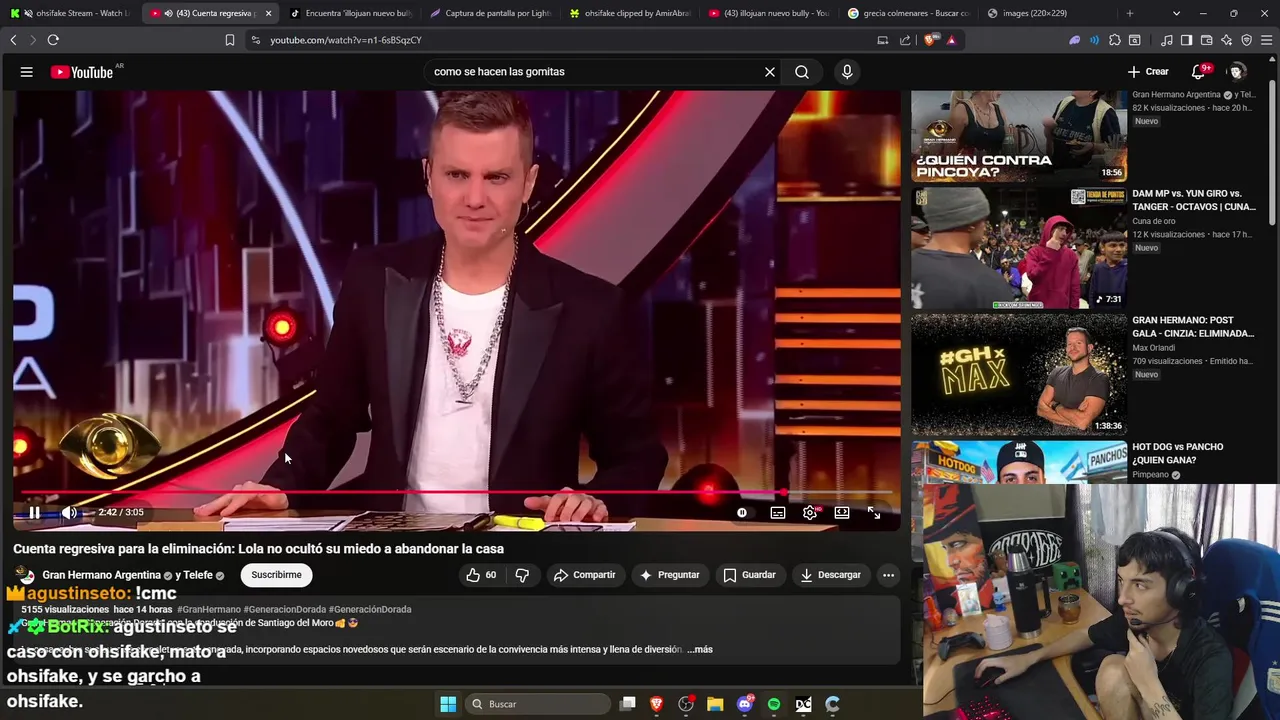
Task: Open a new browser tab
Action: 1130,13
